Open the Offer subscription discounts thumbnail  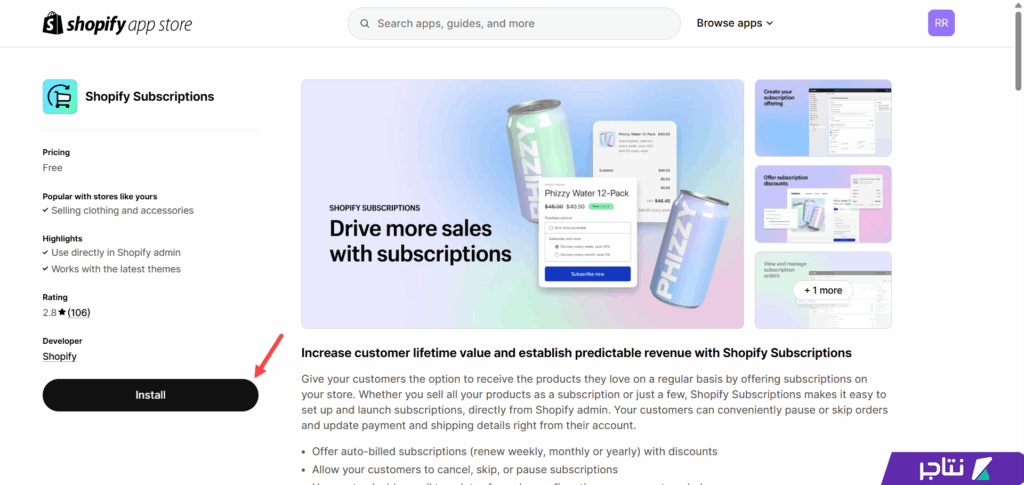(x=823, y=204)
